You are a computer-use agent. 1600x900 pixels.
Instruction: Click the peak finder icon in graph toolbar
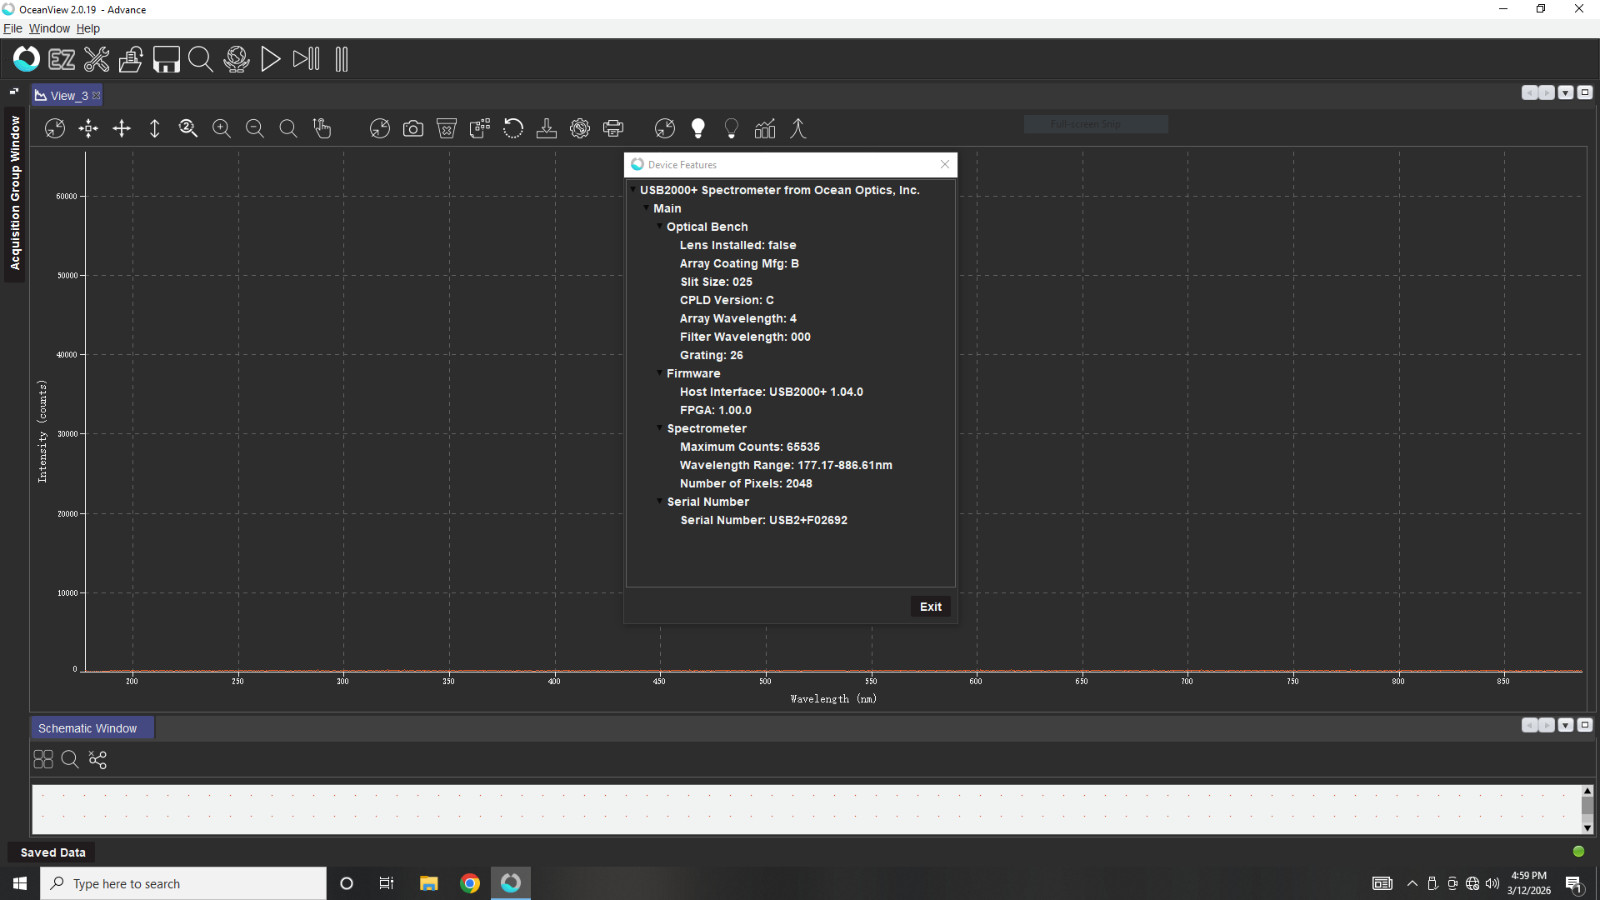click(x=798, y=129)
